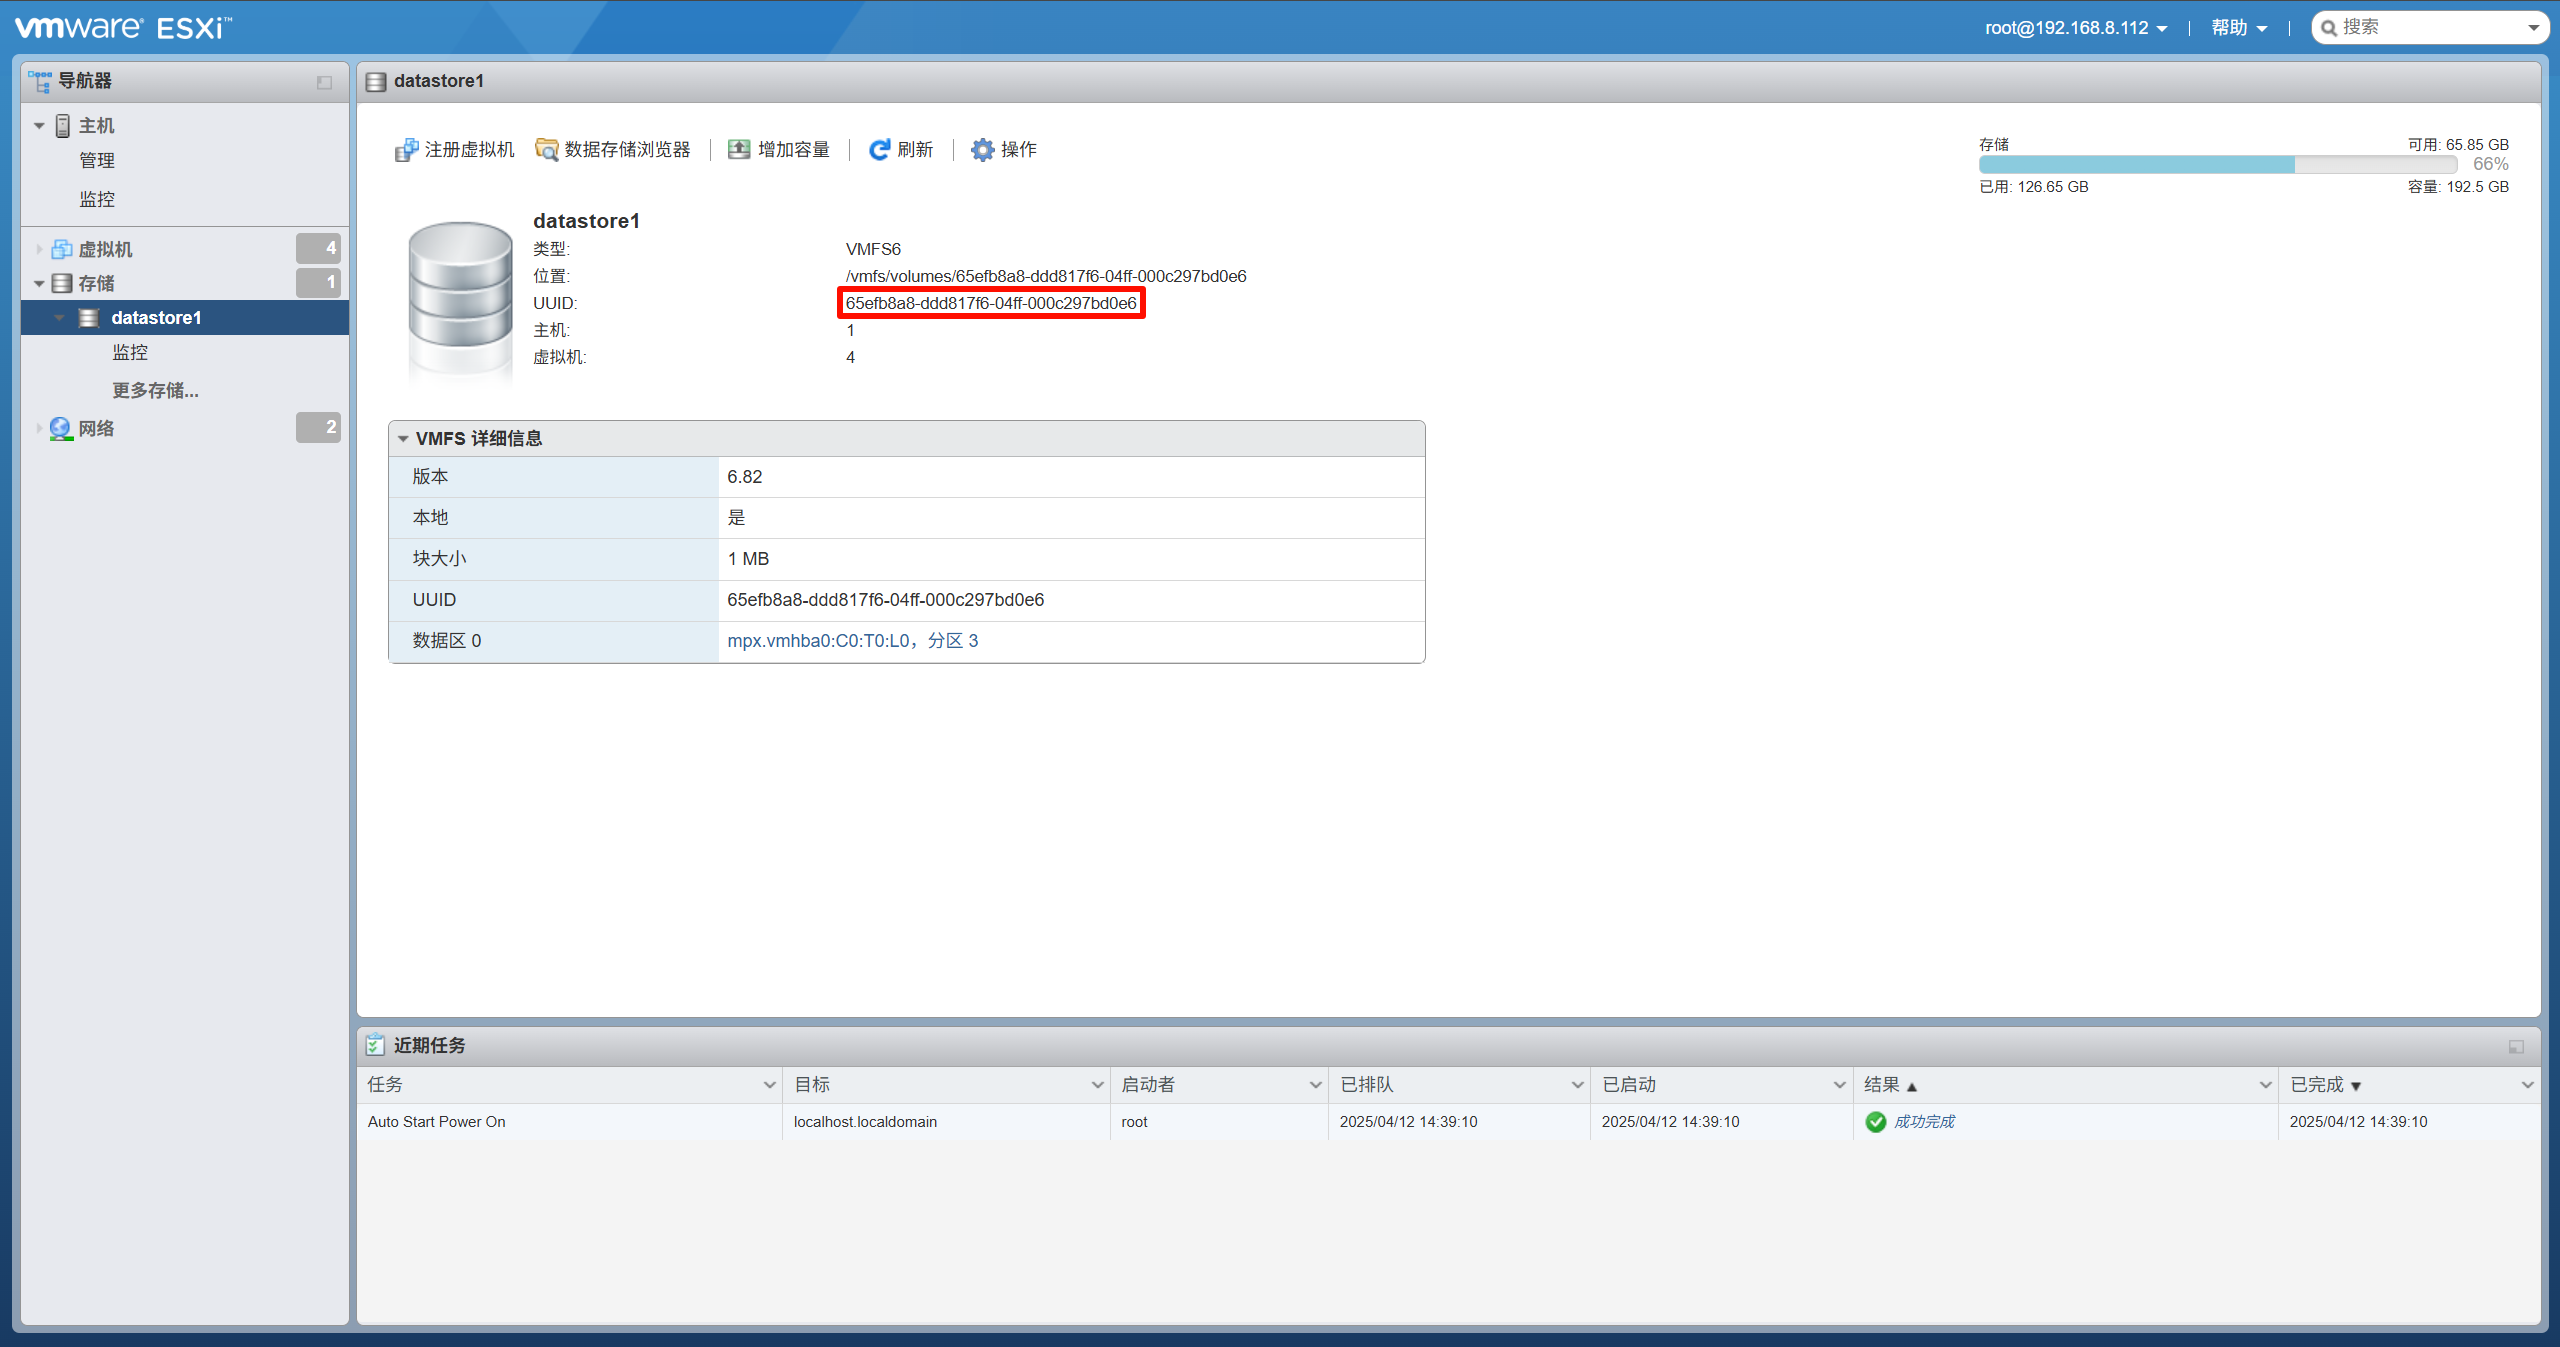Minimize the Recent tasks panel icon
2560x1347 pixels.
click(x=2516, y=1046)
